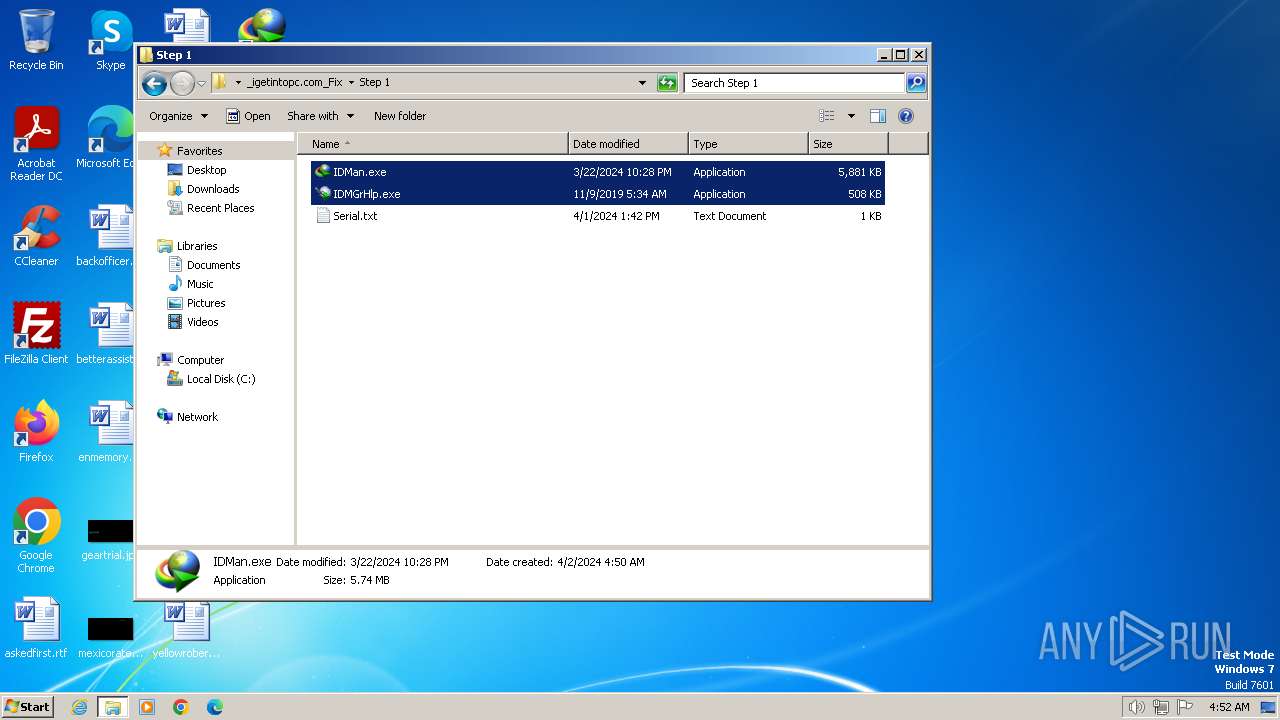1280x720 pixels.
Task: Click Firefox desktop icon
Action: 36,431
